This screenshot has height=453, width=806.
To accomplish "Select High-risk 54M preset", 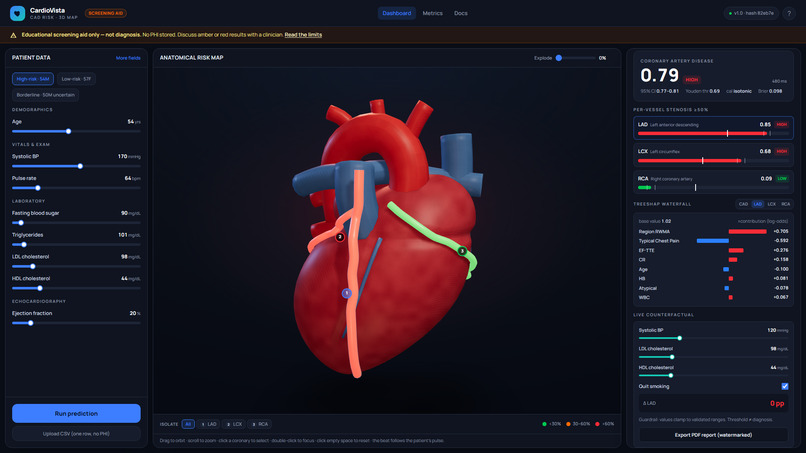I will point(33,79).
